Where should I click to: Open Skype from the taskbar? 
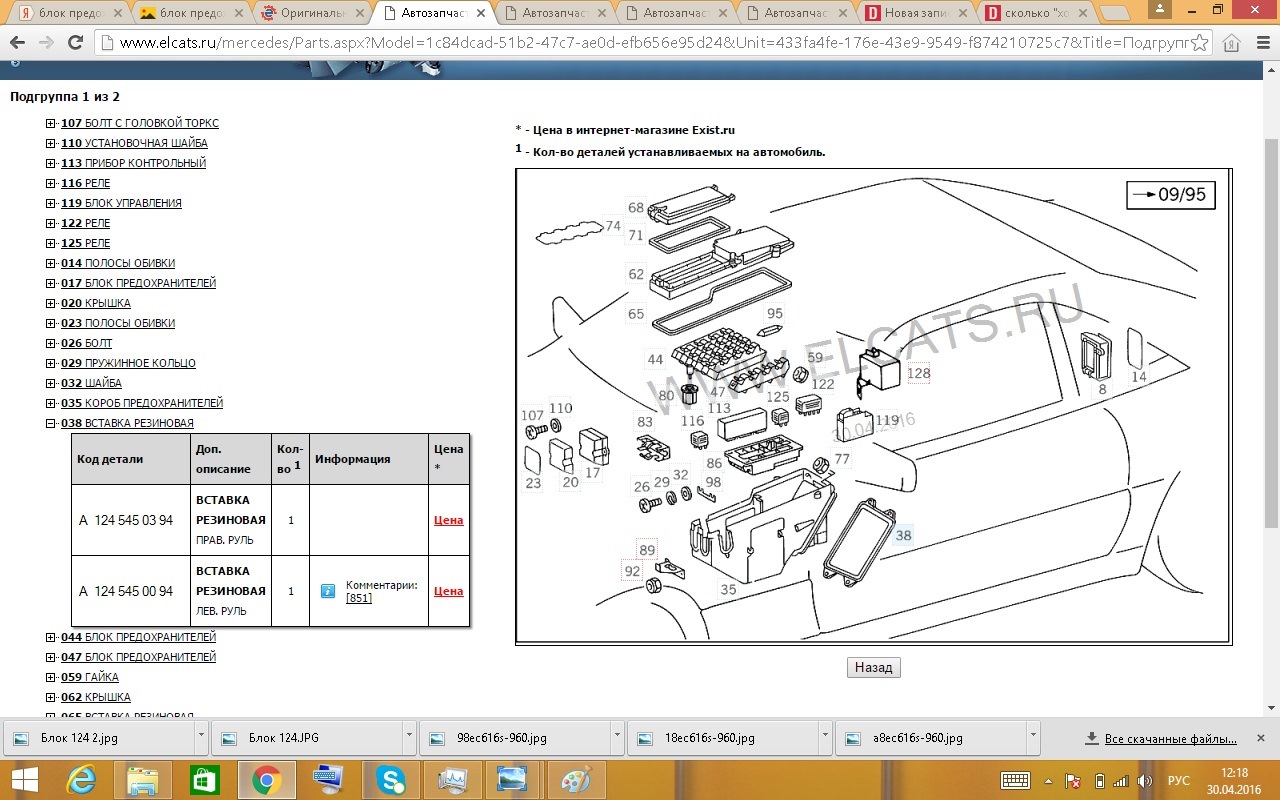390,780
